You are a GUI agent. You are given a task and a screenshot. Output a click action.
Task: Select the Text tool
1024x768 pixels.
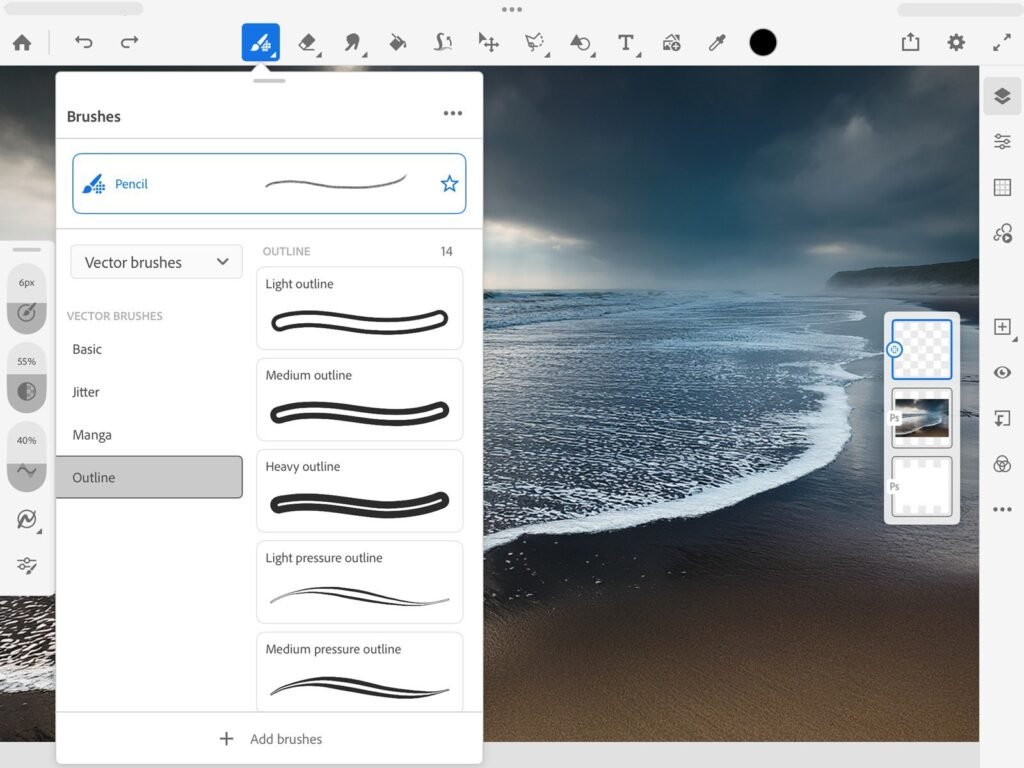coord(626,43)
